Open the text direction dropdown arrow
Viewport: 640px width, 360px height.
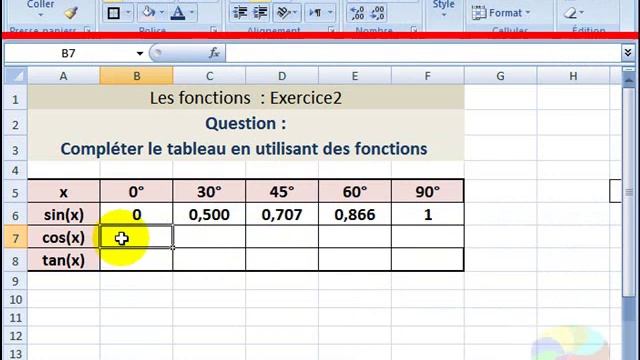click(330, 13)
